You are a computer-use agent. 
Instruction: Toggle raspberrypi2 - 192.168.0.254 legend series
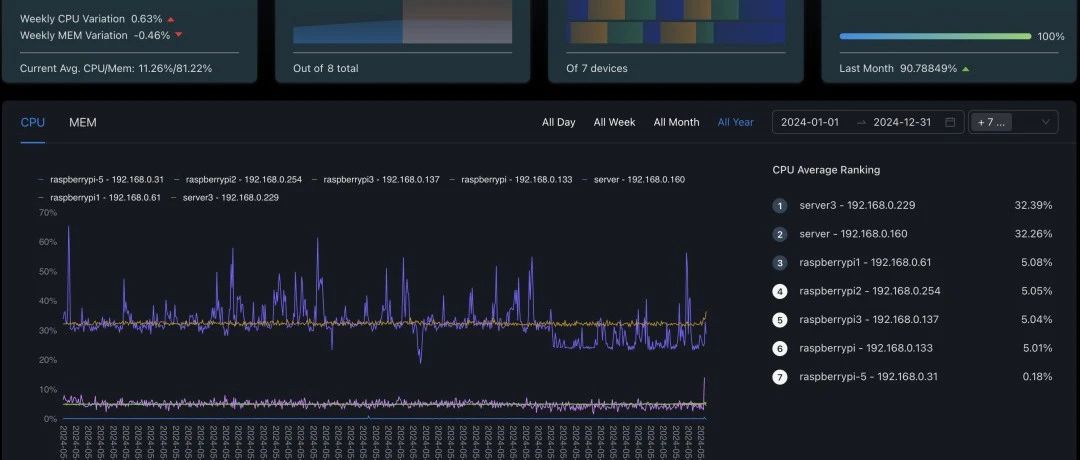pos(238,179)
